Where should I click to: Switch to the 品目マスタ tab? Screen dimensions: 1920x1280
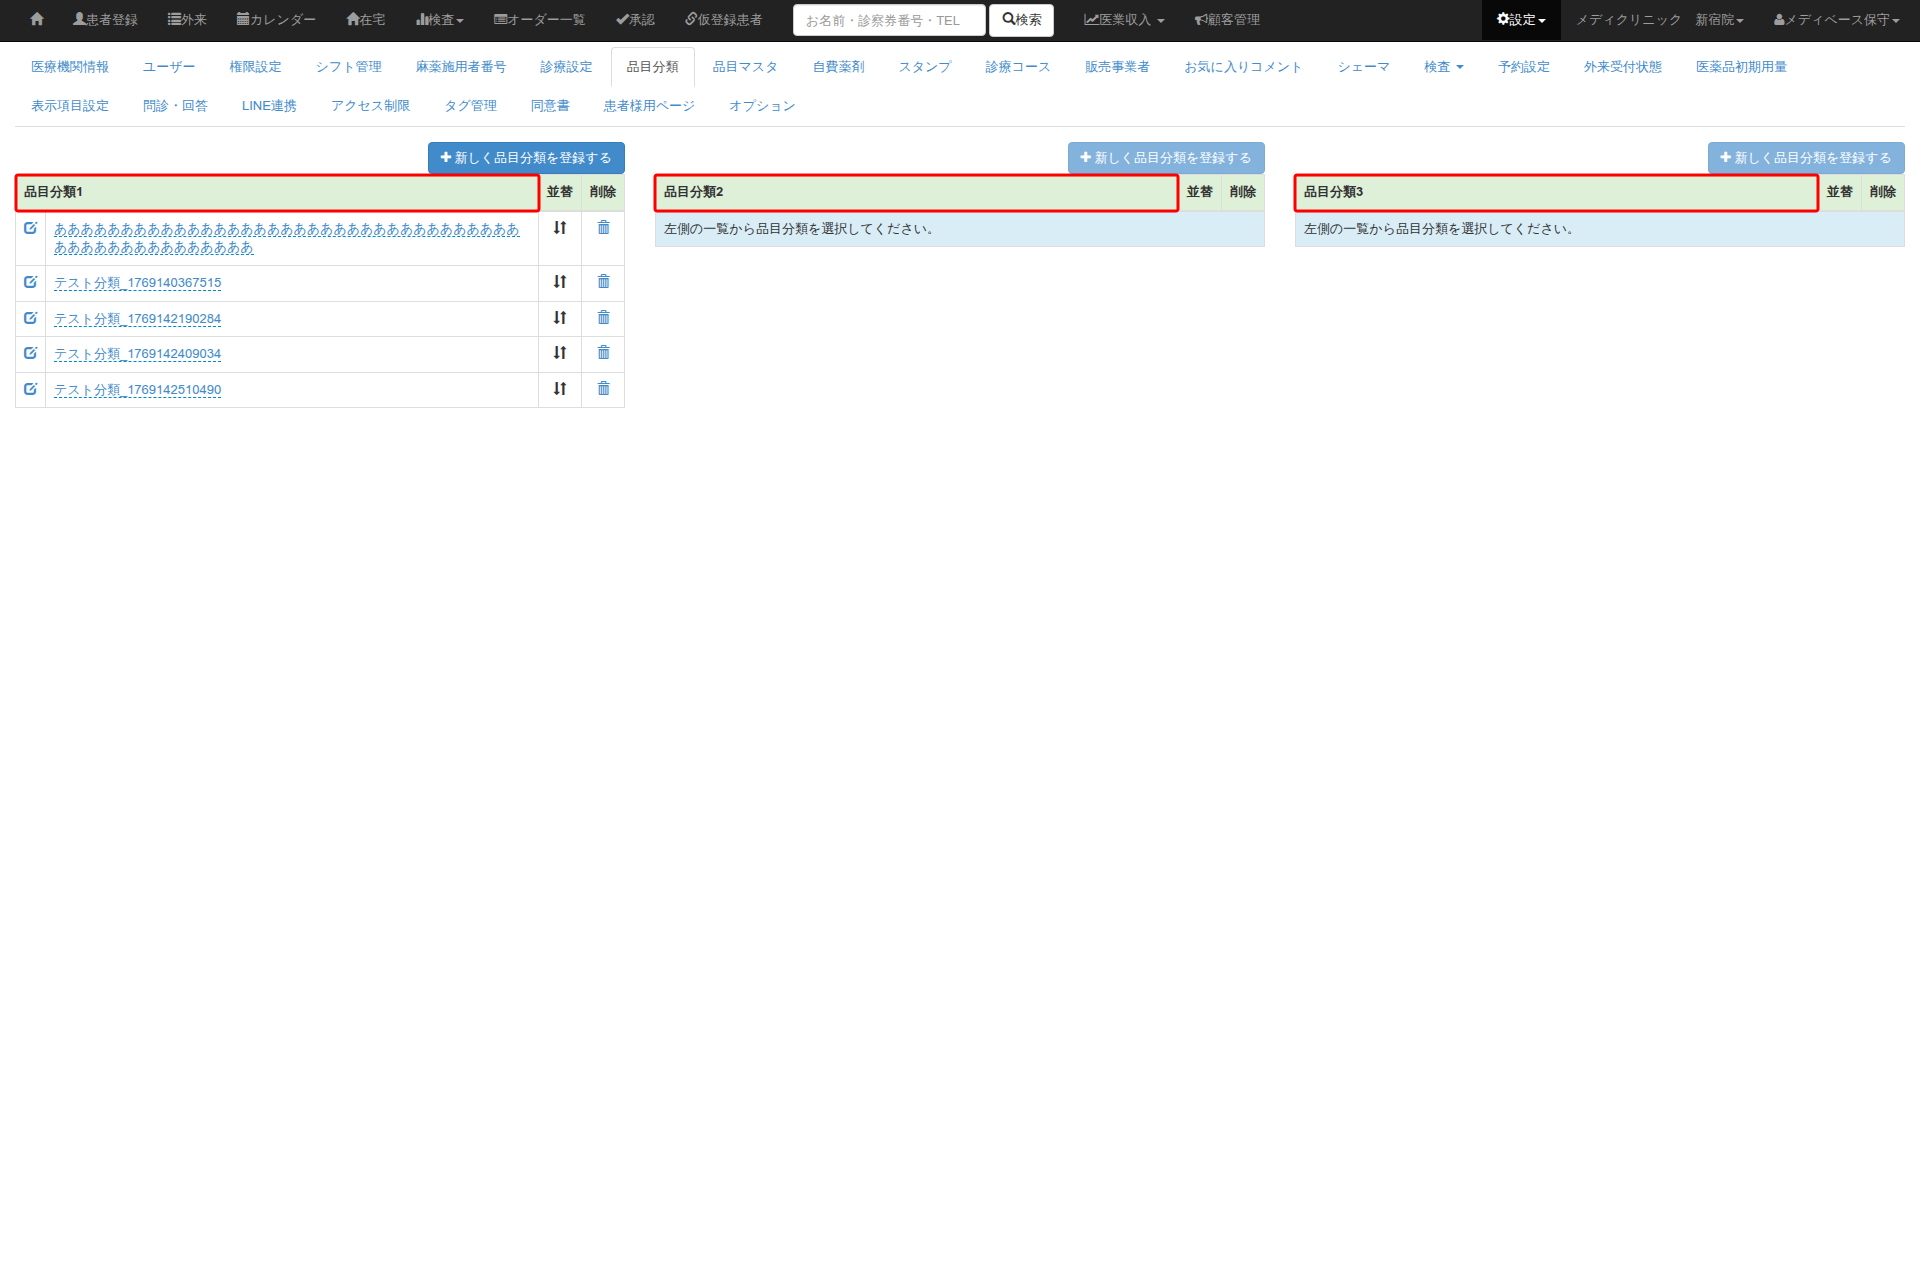(745, 67)
